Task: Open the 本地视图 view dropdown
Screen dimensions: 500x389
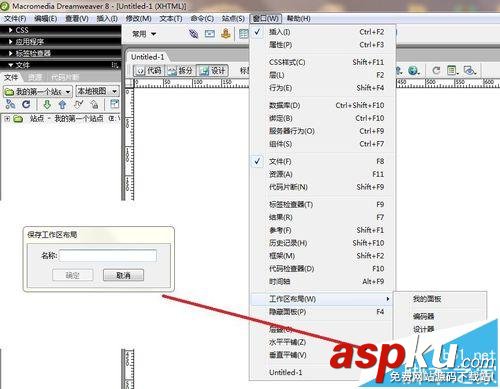Action: coord(97,91)
